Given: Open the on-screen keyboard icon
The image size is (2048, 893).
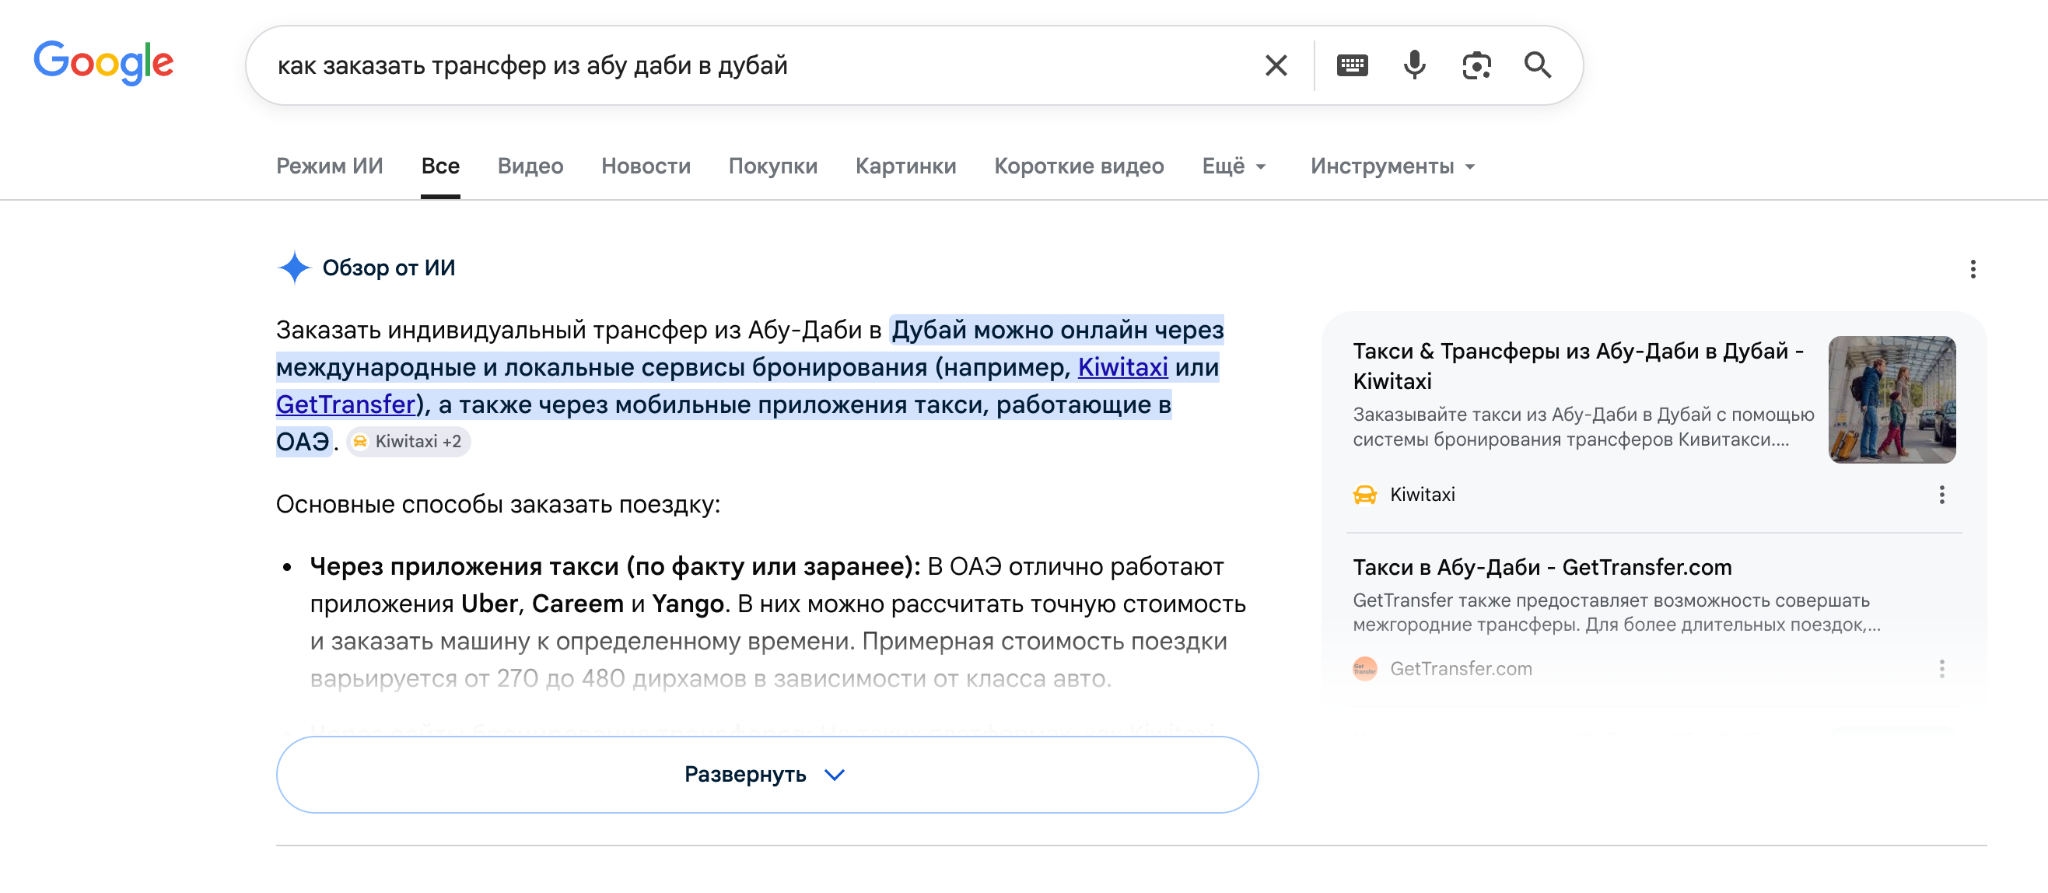Looking at the screenshot, I should pos(1352,66).
